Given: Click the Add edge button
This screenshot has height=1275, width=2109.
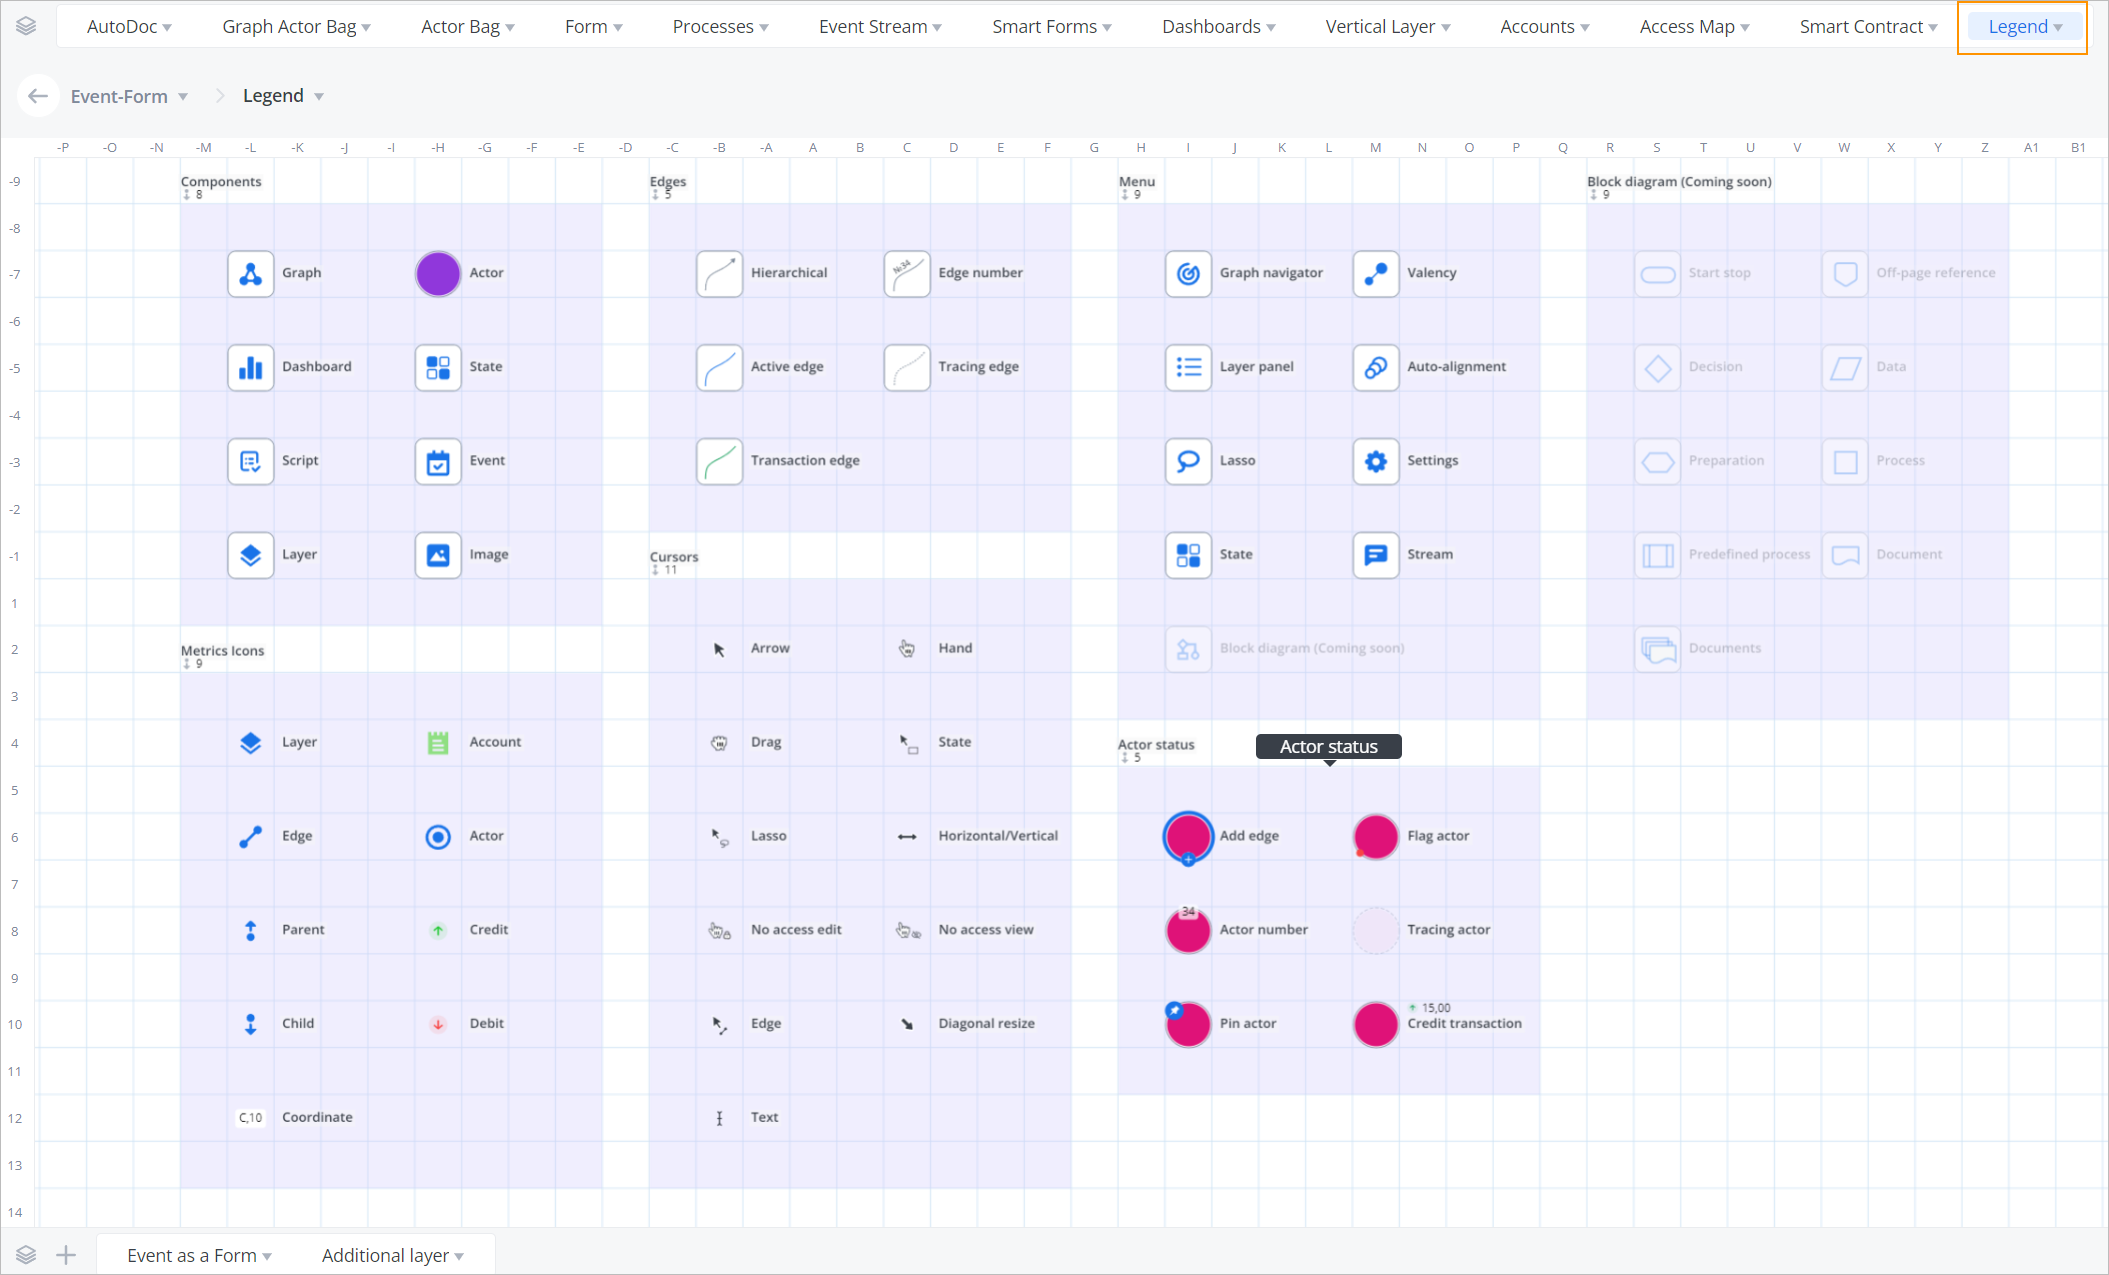Looking at the screenshot, I should pyautogui.click(x=1189, y=833).
